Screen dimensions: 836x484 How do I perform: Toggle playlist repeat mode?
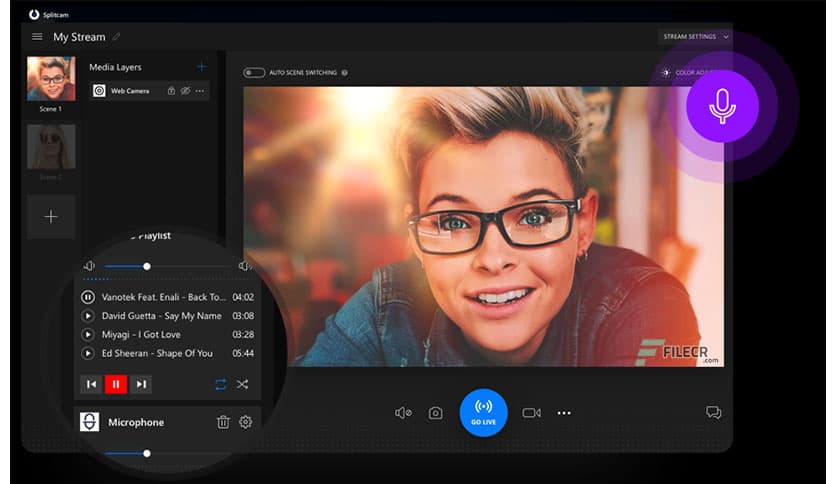coord(220,384)
